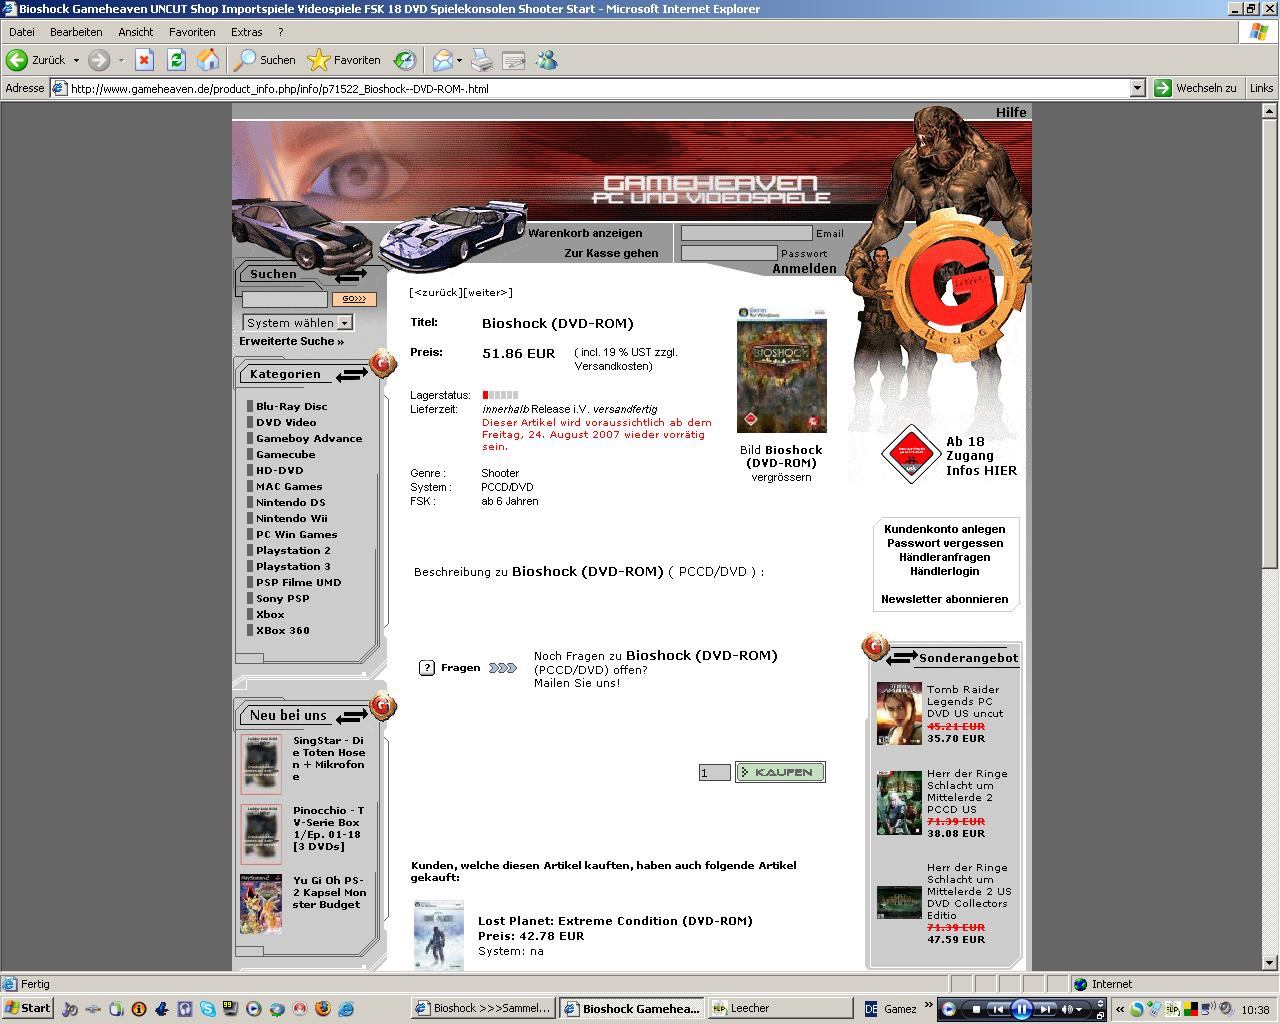This screenshot has height=1024, width=1280.
Task: Select PC Win Games category
Action: tap(296, 534)
